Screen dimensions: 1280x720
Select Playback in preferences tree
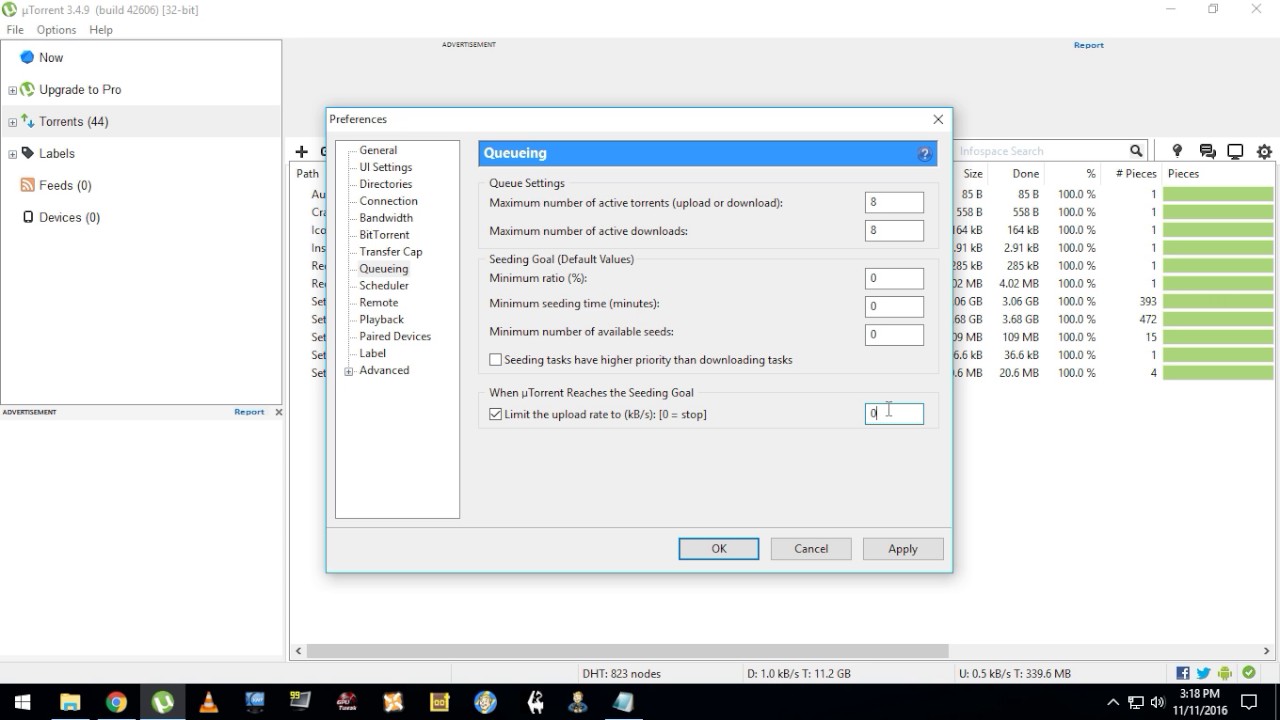point(382,320)
